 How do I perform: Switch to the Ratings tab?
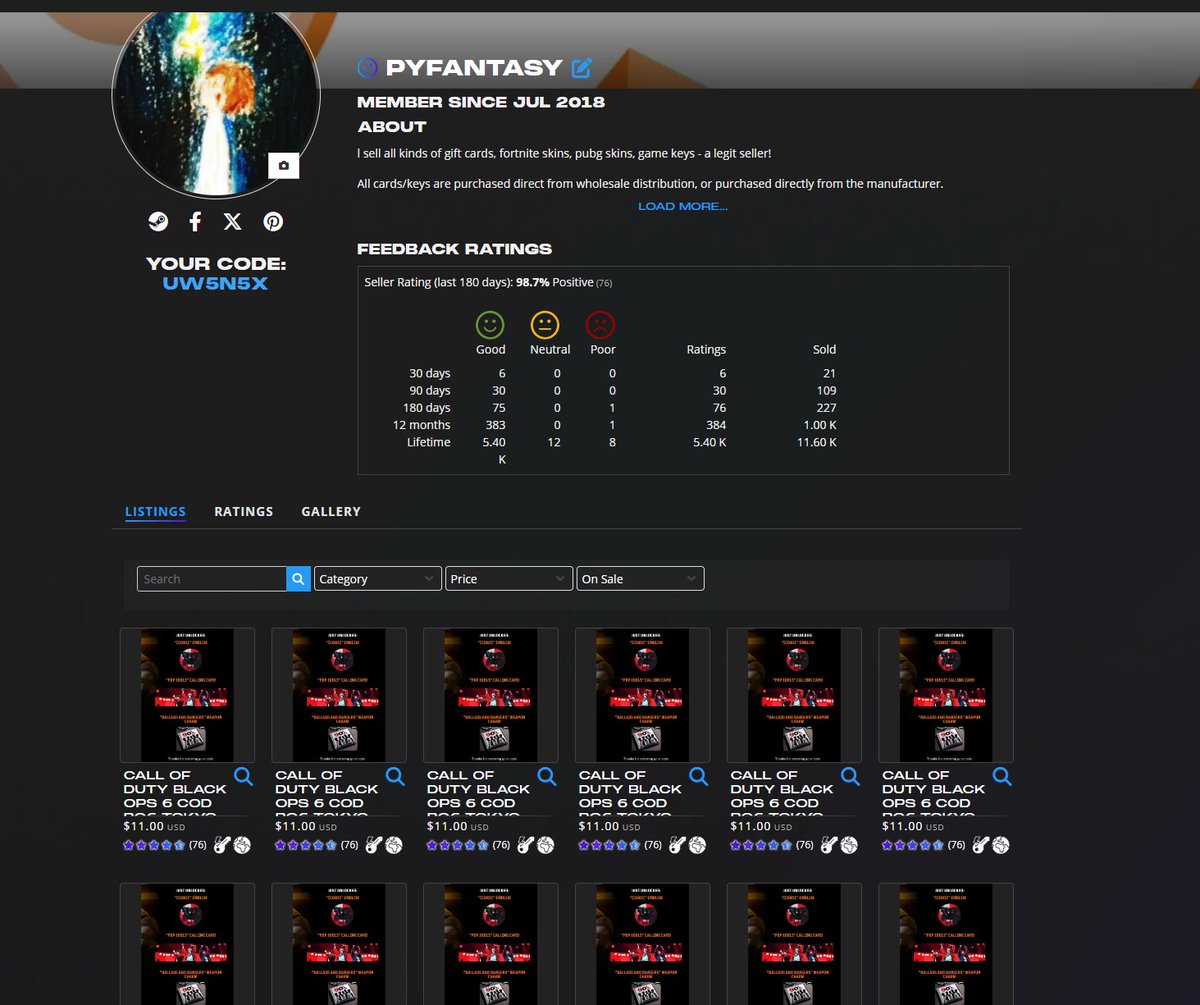click(244, 511)
